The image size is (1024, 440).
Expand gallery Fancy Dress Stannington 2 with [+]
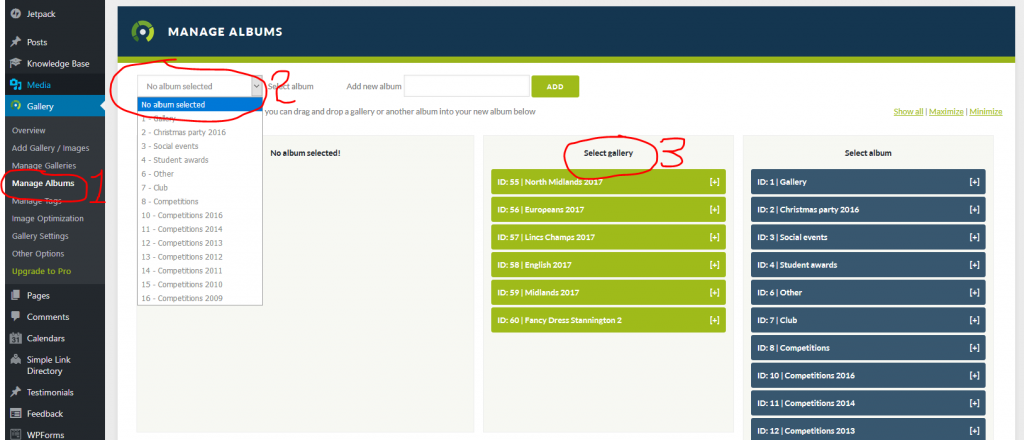[714, 320]
